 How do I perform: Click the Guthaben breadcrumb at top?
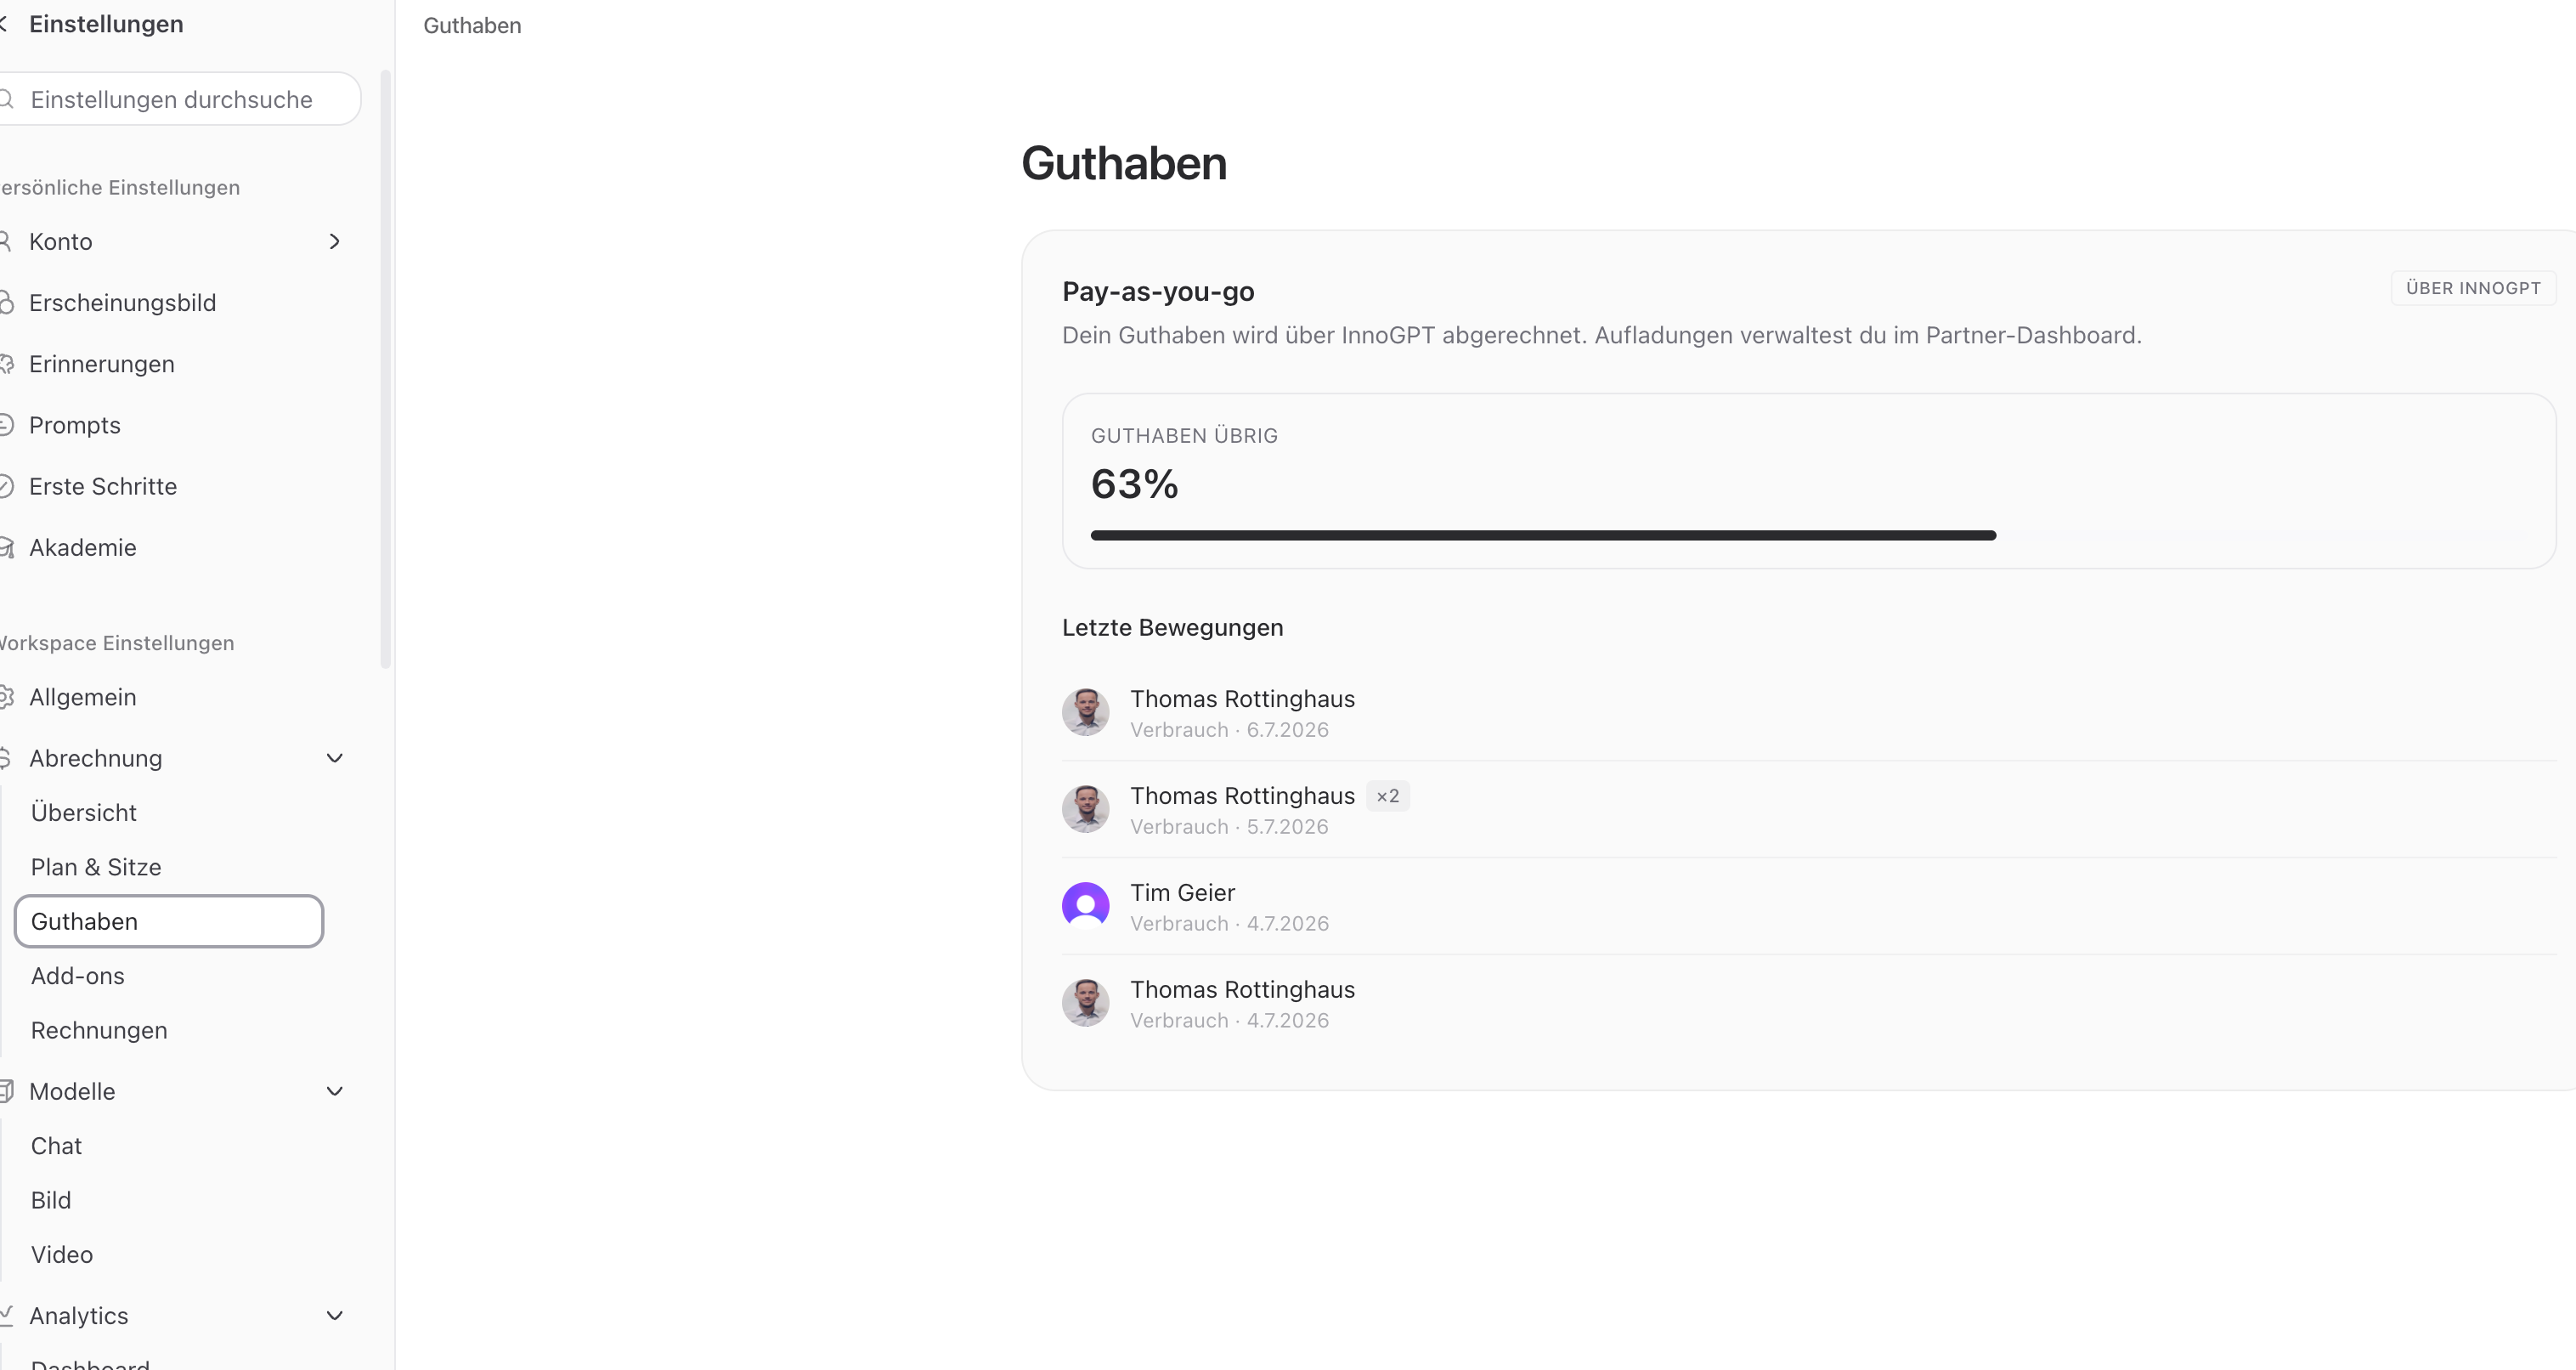(x=472, y=25)
